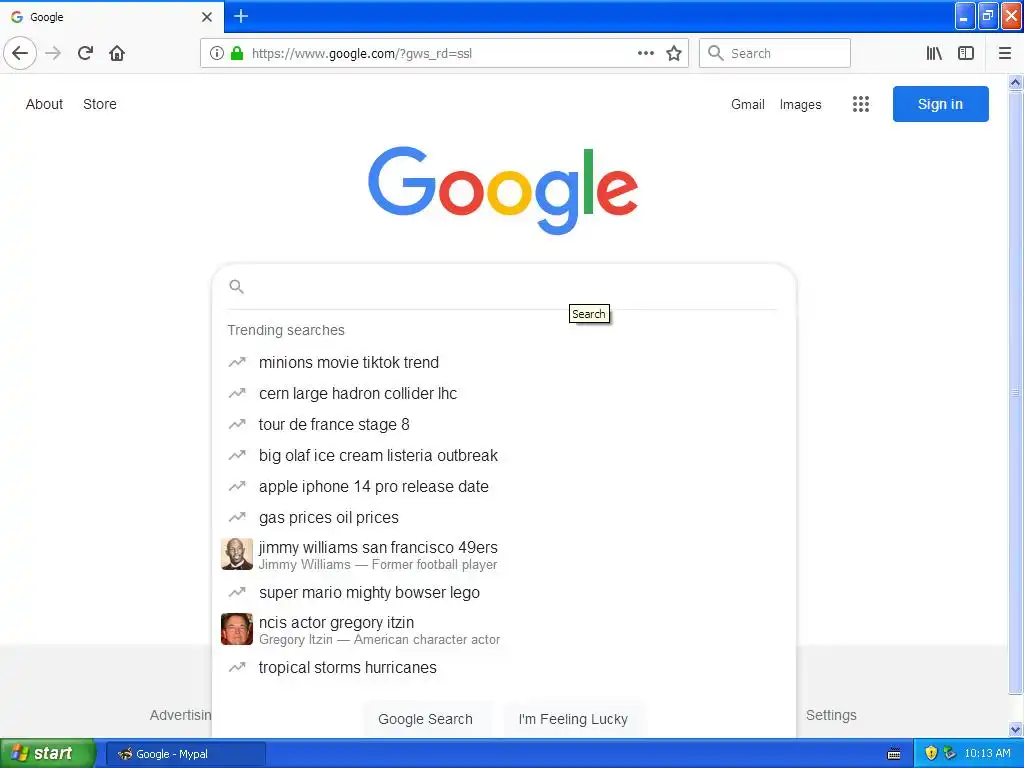Open the browser hamburger menu
Image resolution: width=1024 pixels, height=768 pixels.
[1005, 53]
